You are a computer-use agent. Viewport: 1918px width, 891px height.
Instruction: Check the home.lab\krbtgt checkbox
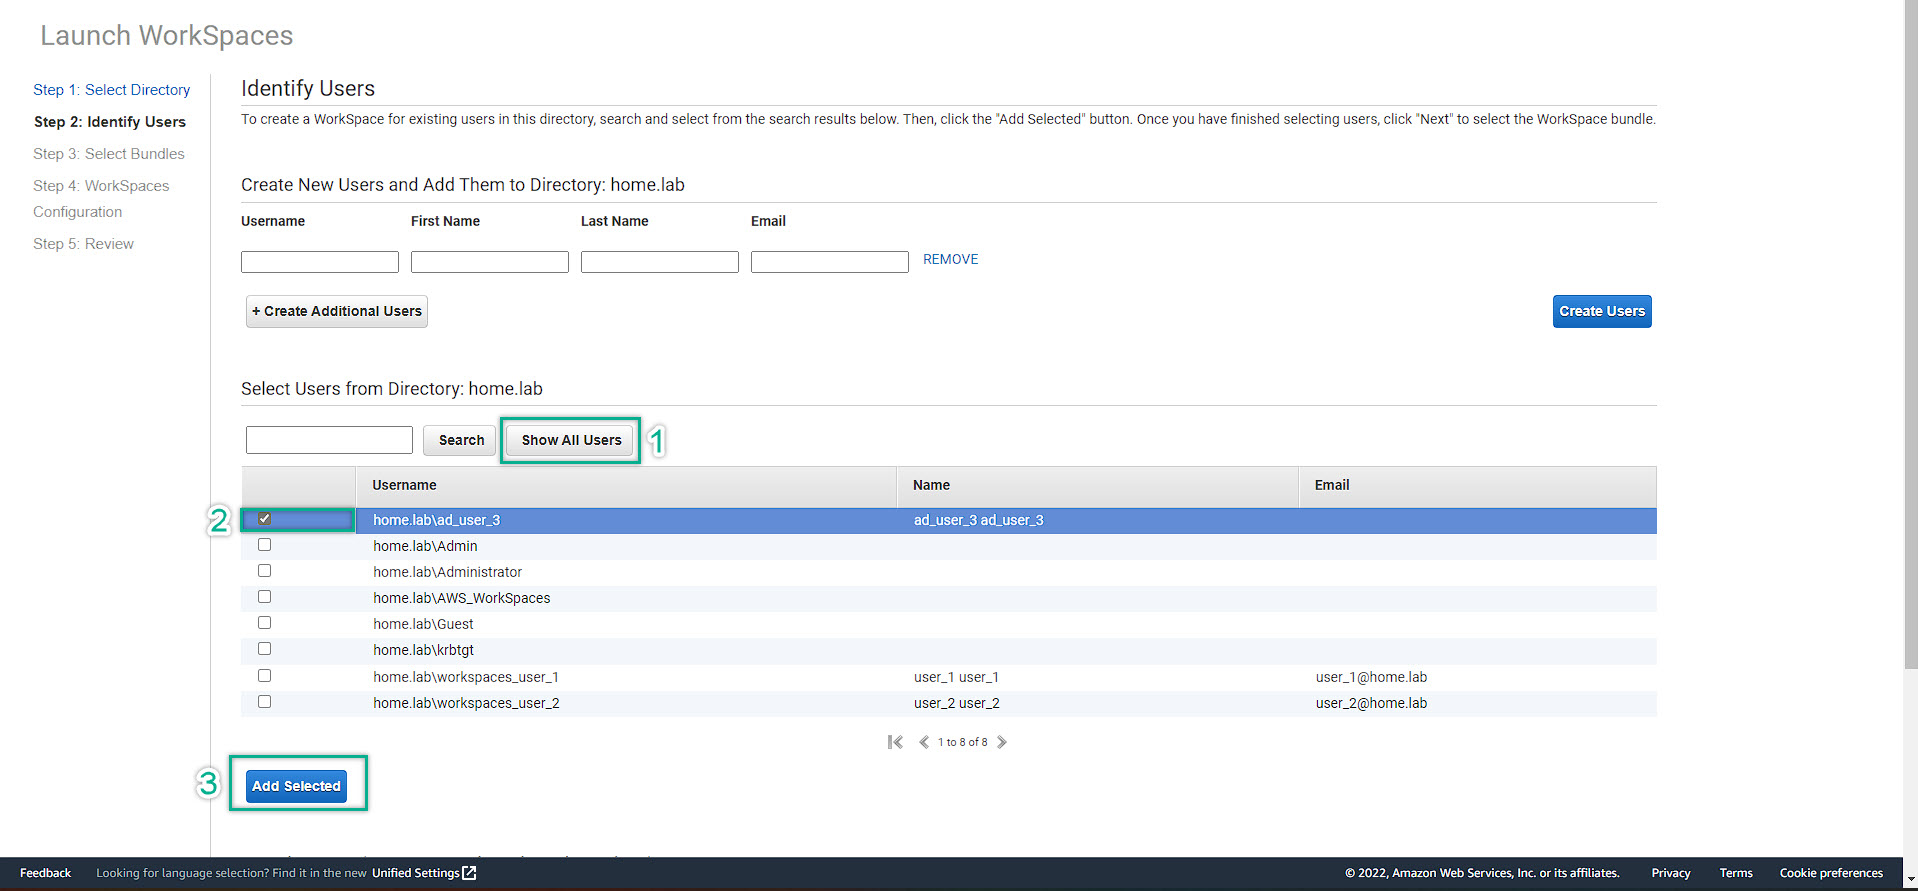click(x=264, y=649)
